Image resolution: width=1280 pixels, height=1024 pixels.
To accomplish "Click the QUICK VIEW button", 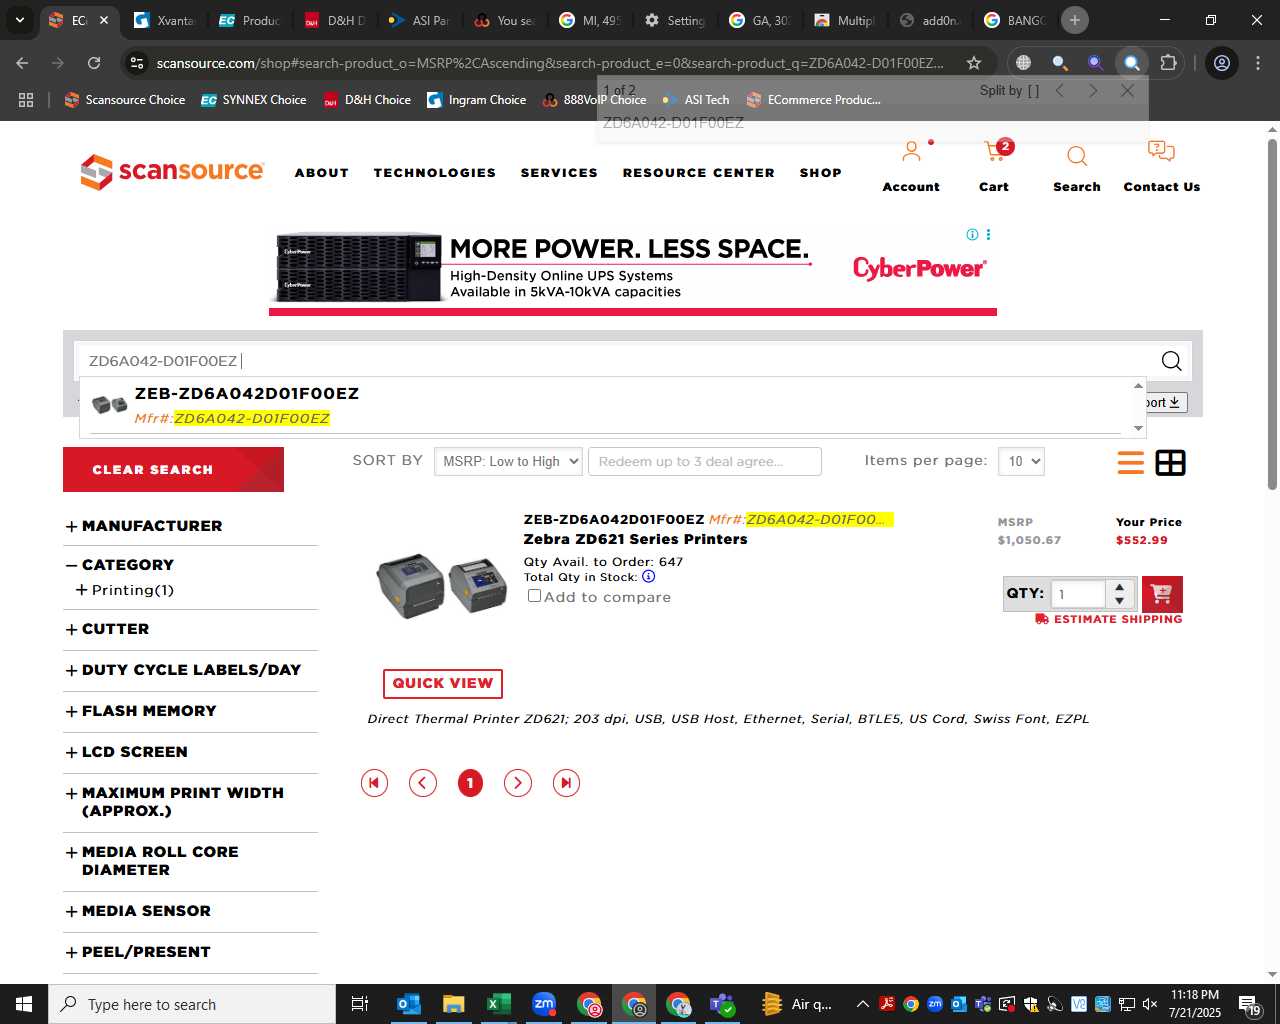I will click(443, 683).
